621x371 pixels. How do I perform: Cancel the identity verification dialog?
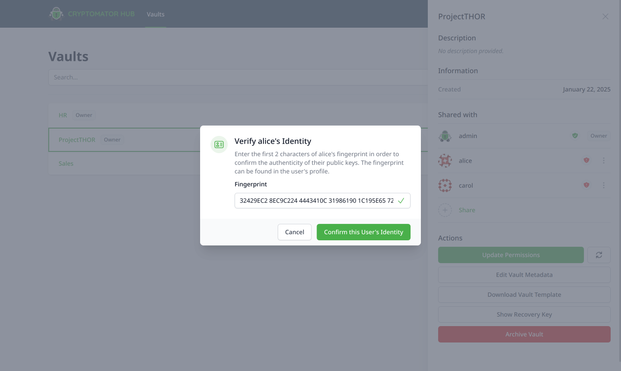tap(294, 232)
